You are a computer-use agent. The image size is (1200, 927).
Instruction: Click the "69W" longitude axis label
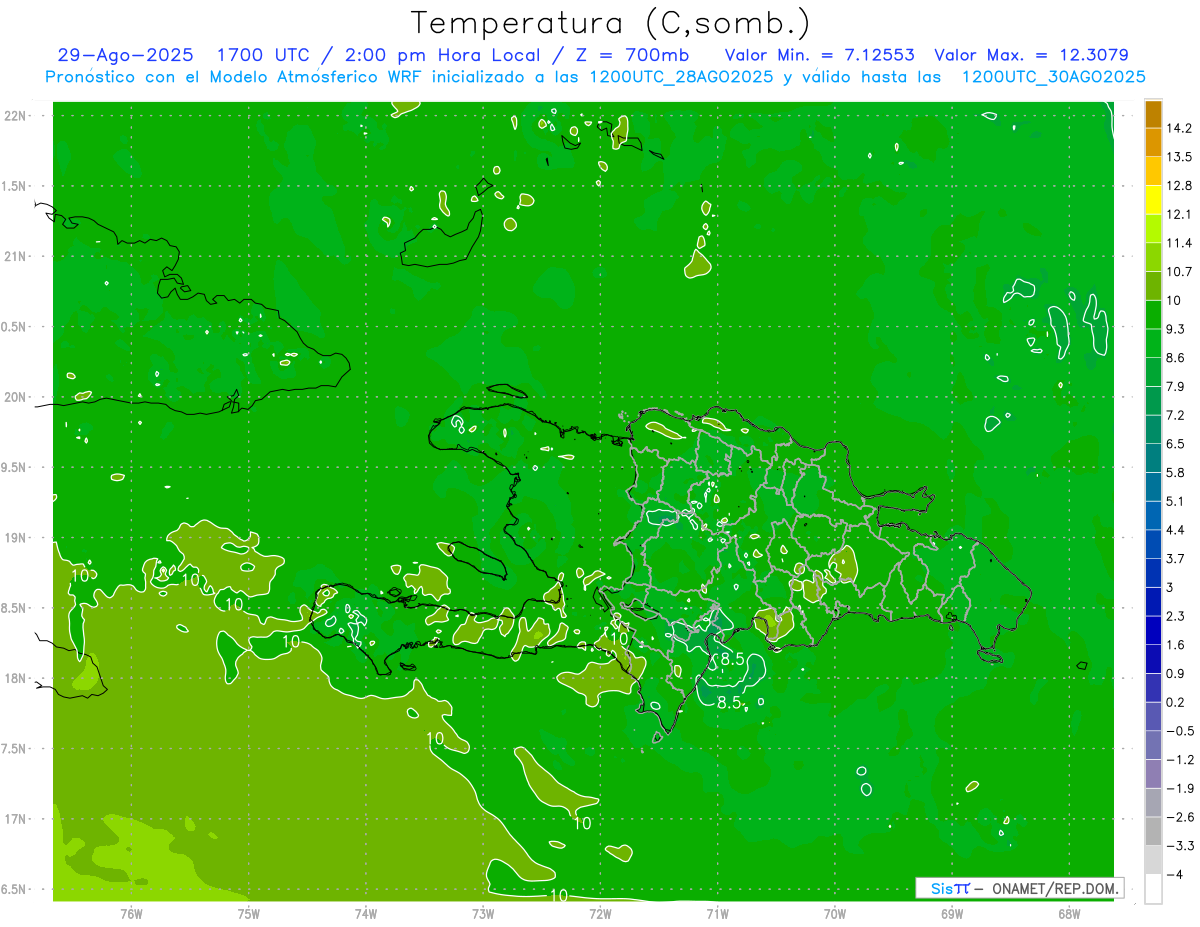click(x=952, y=914)
